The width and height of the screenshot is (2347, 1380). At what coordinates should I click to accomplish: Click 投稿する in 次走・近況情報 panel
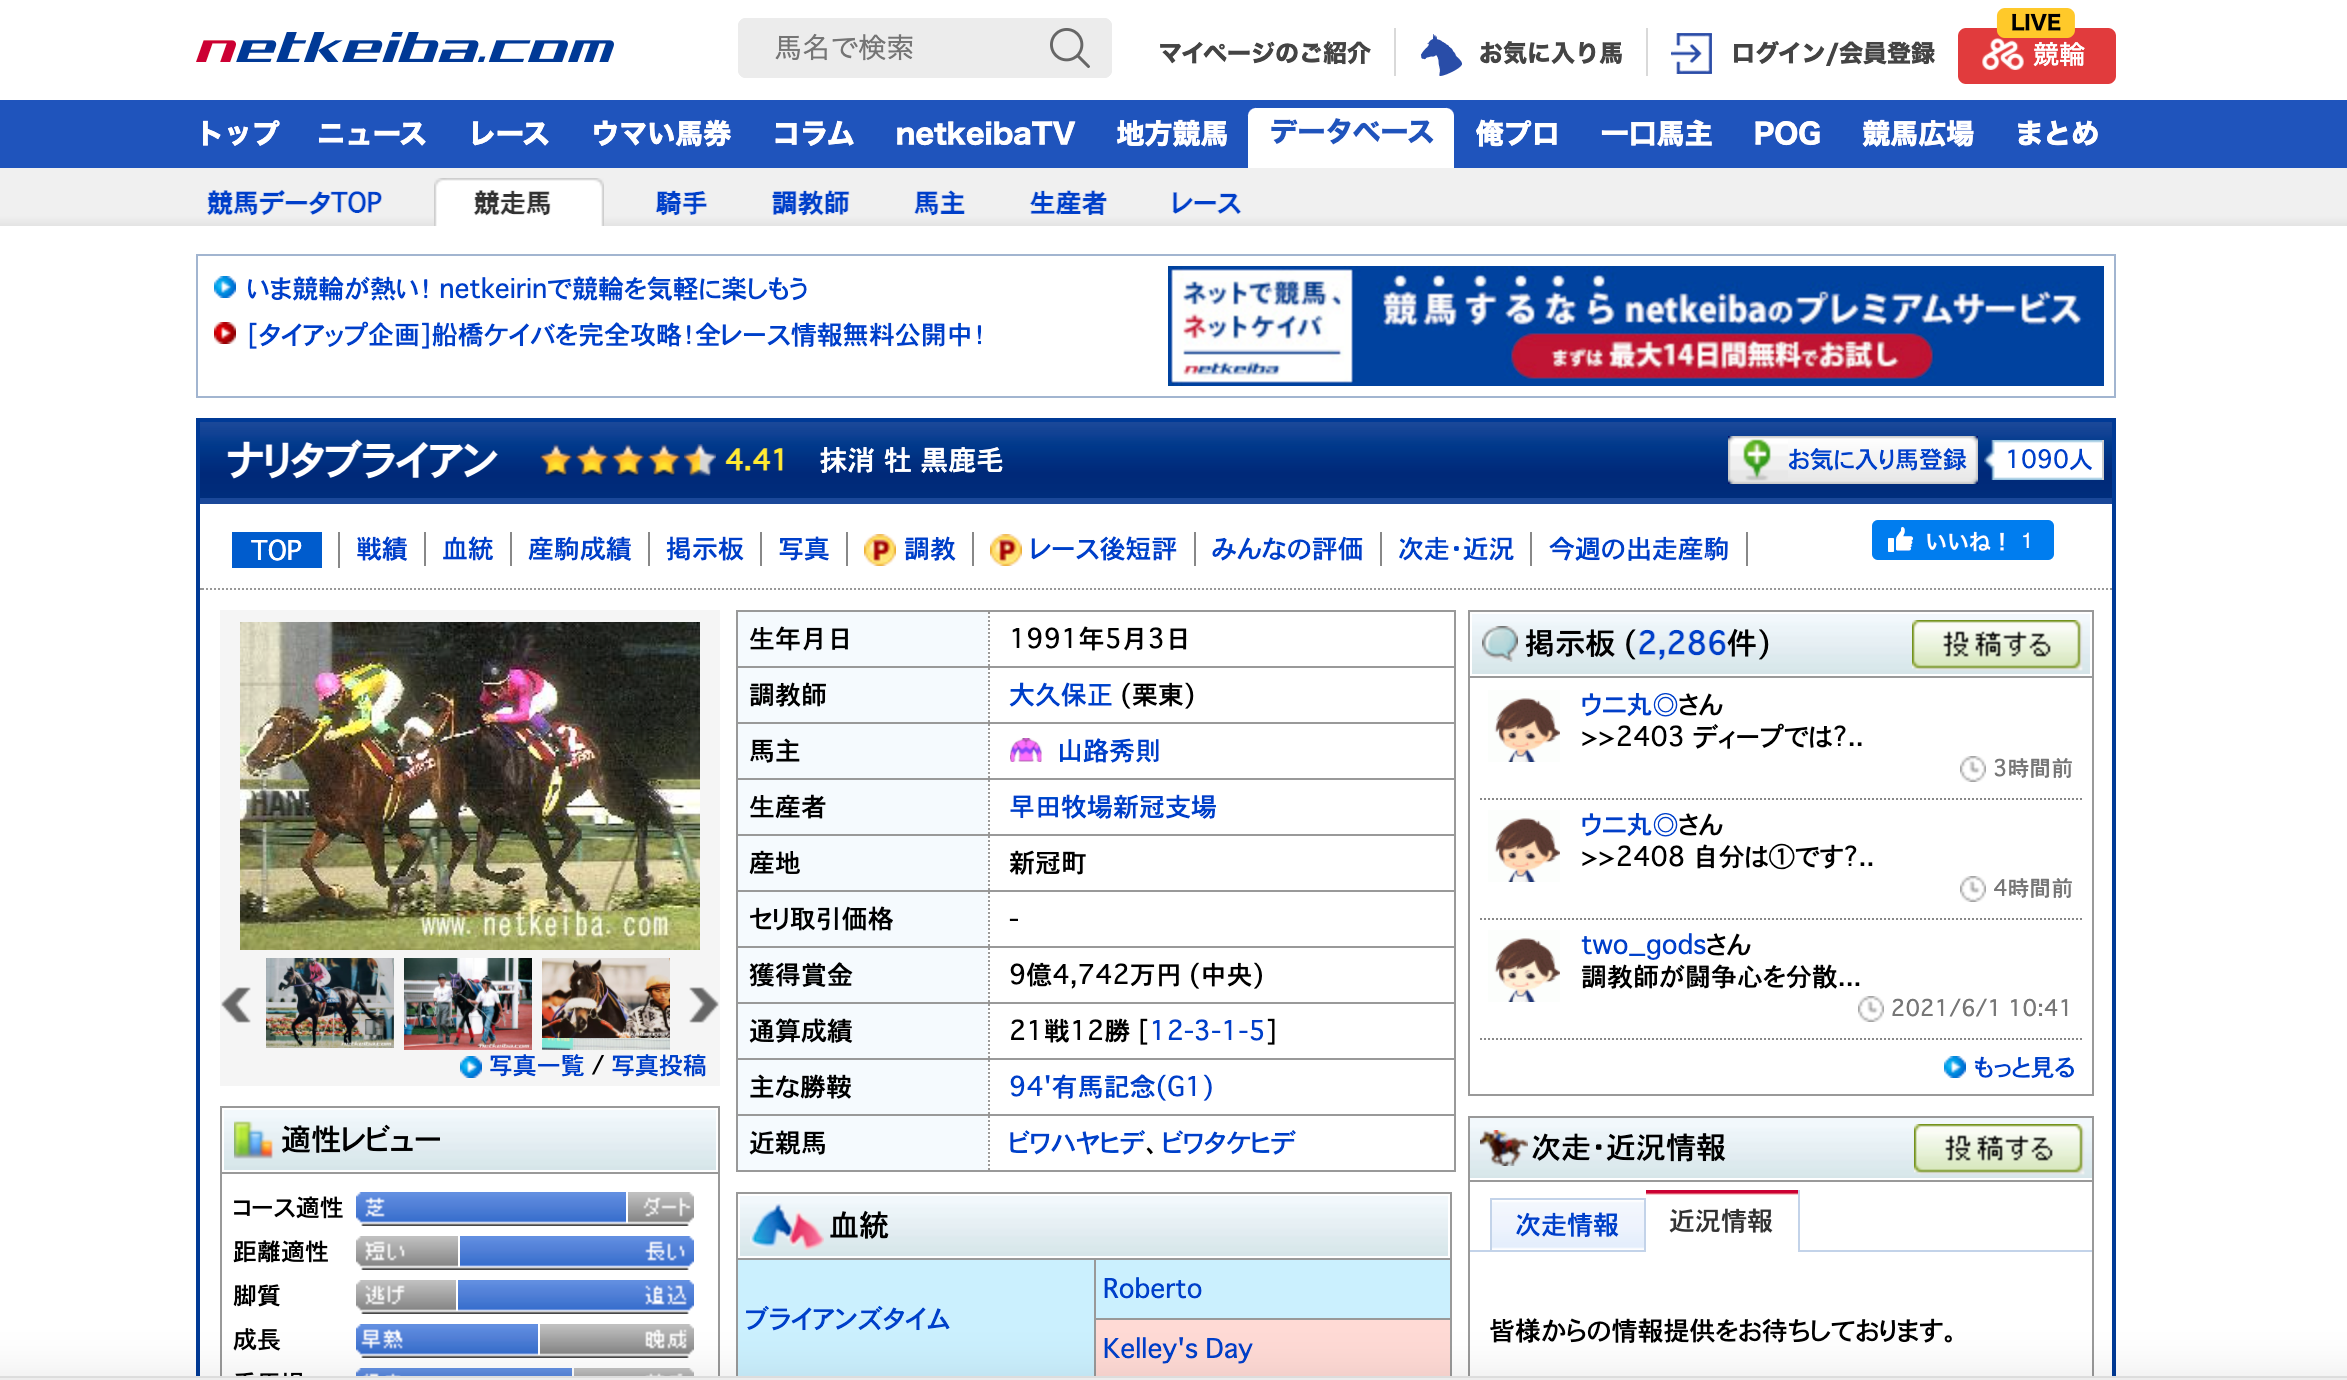(1998, 1149)
